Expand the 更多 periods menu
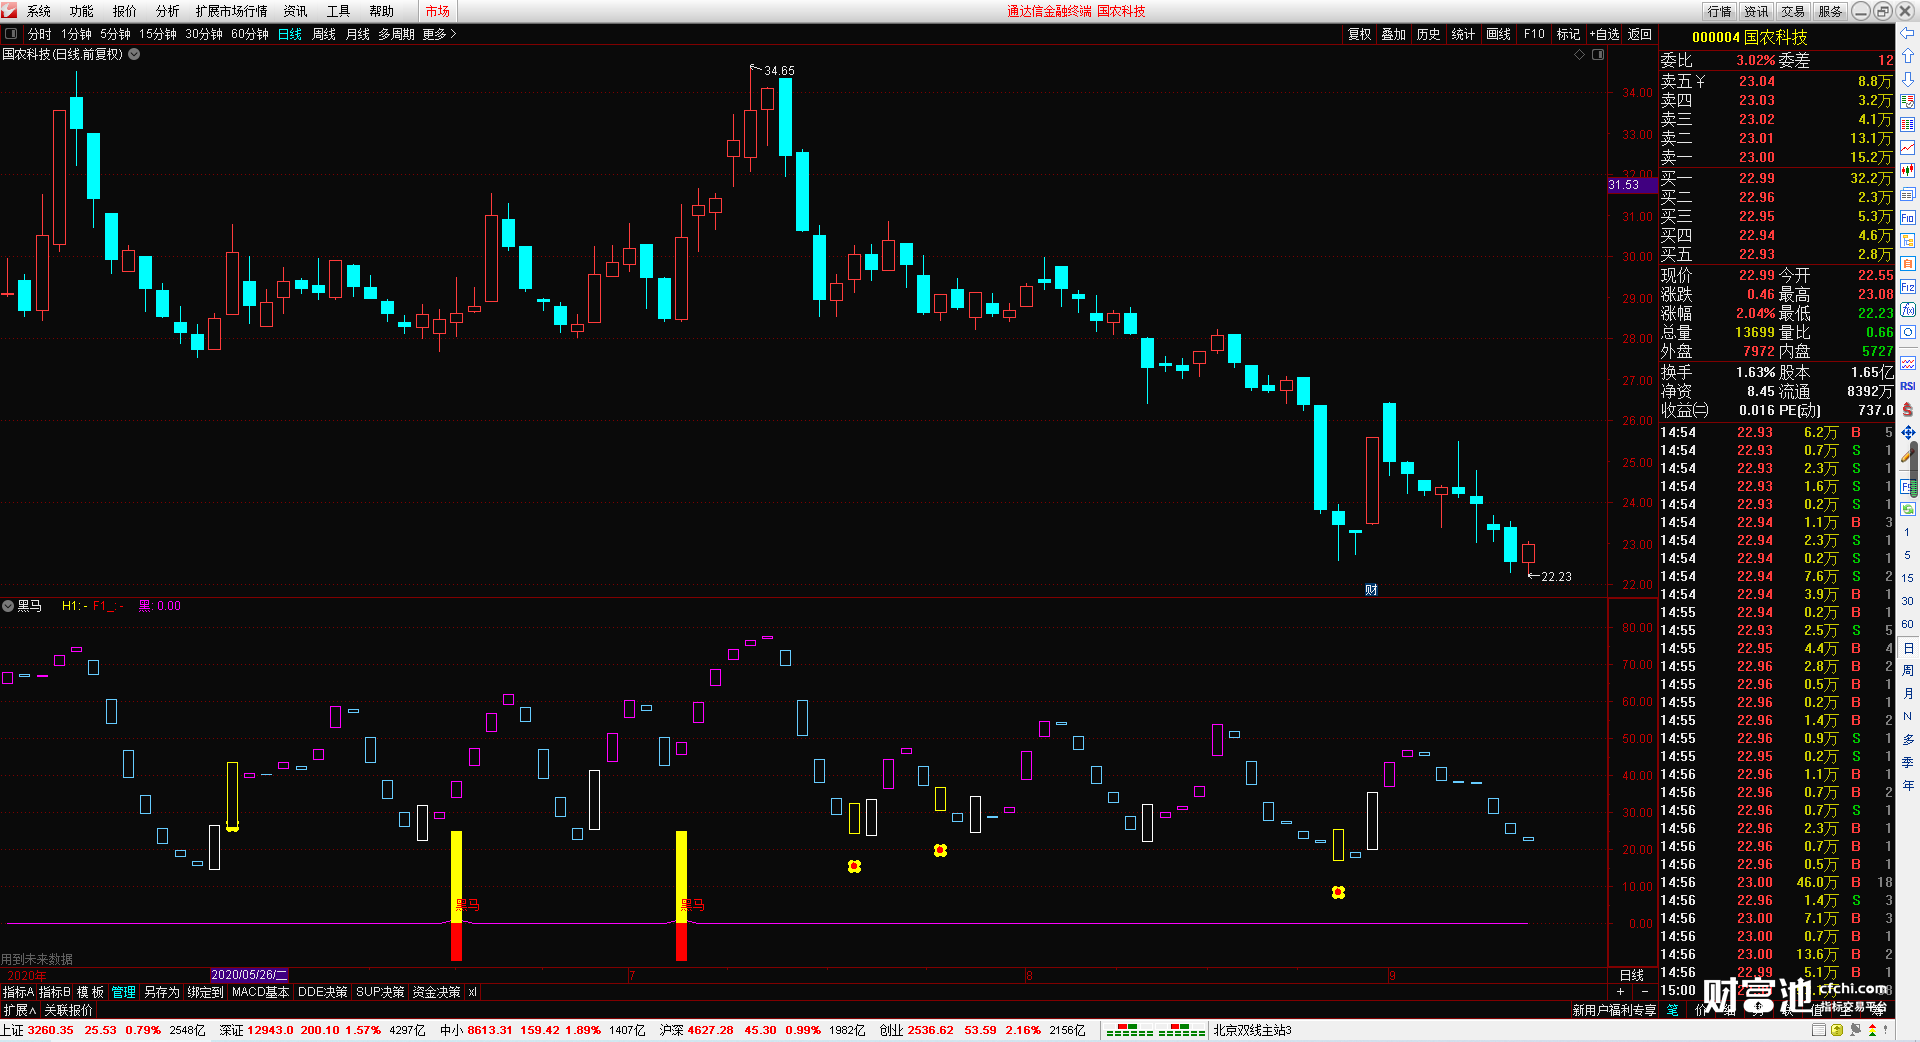 pos(439,34)
